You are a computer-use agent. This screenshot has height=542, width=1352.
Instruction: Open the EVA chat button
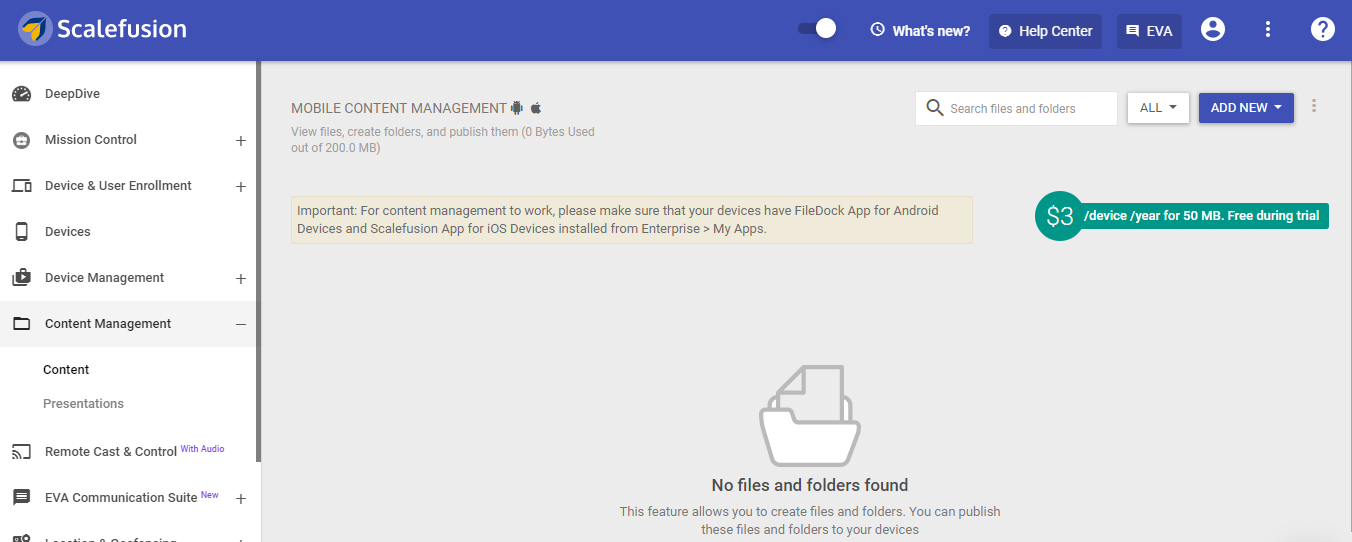[1149, 31]
